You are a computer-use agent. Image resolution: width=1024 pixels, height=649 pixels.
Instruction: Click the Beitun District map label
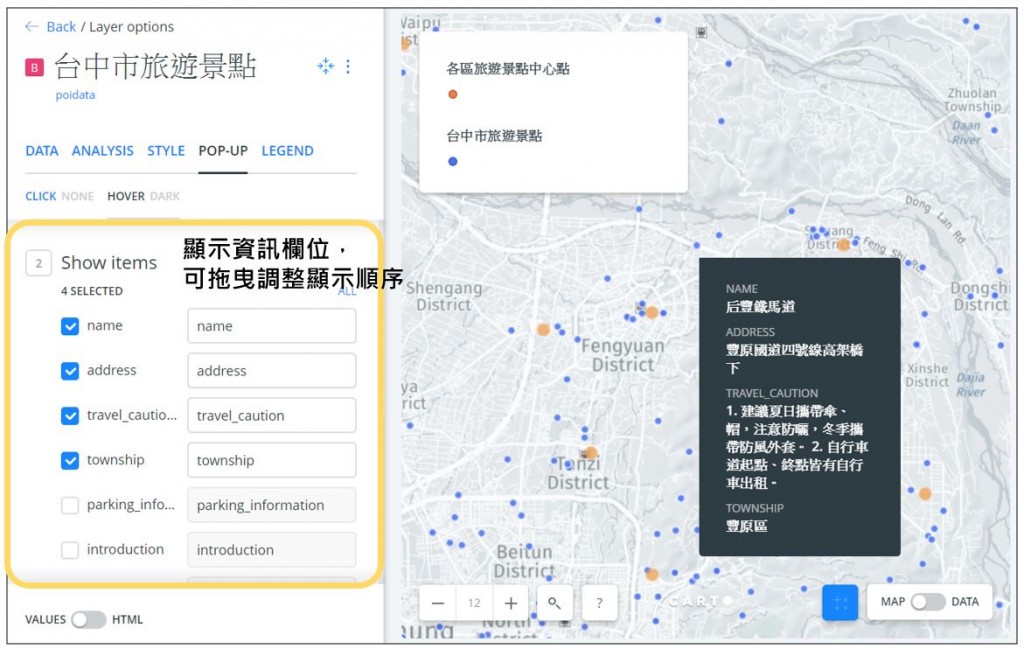tap(524, 562)
